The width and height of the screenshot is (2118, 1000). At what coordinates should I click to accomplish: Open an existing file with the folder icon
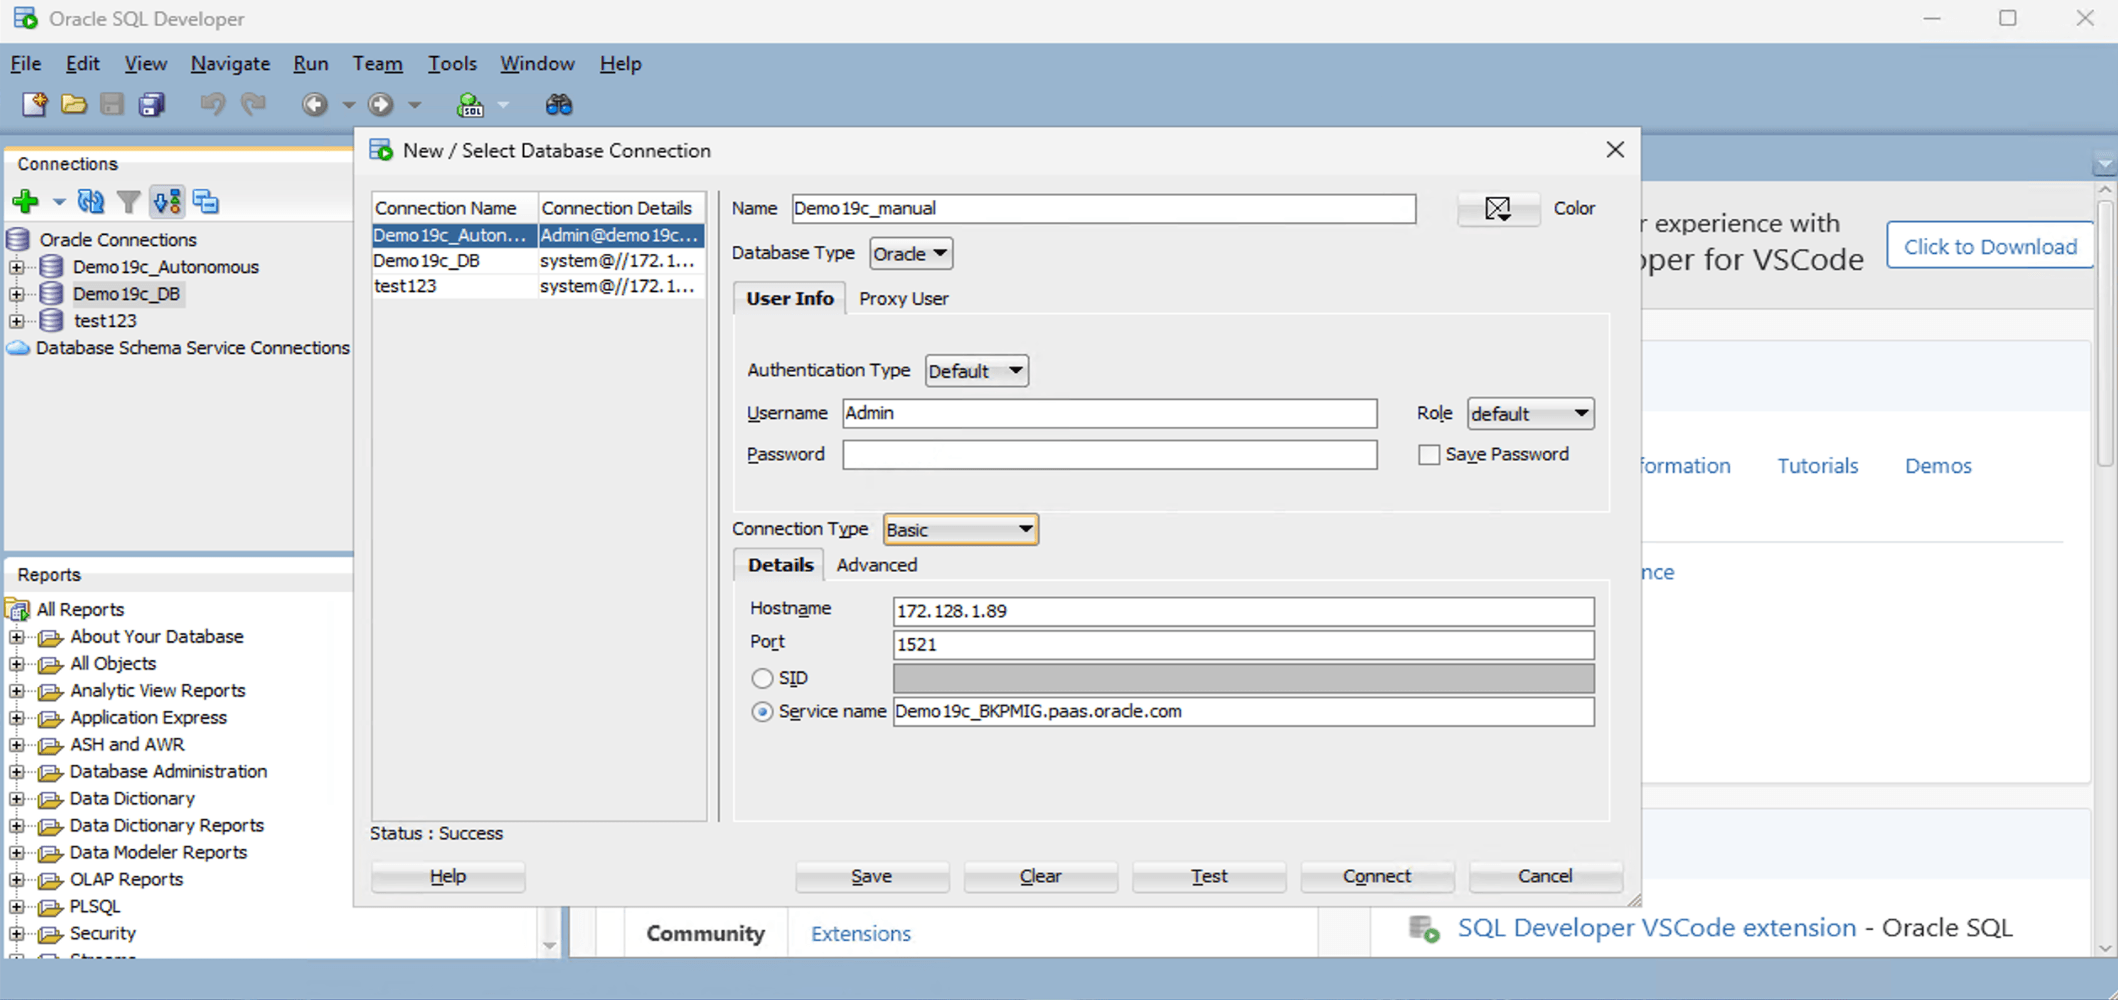coord(75,104)
